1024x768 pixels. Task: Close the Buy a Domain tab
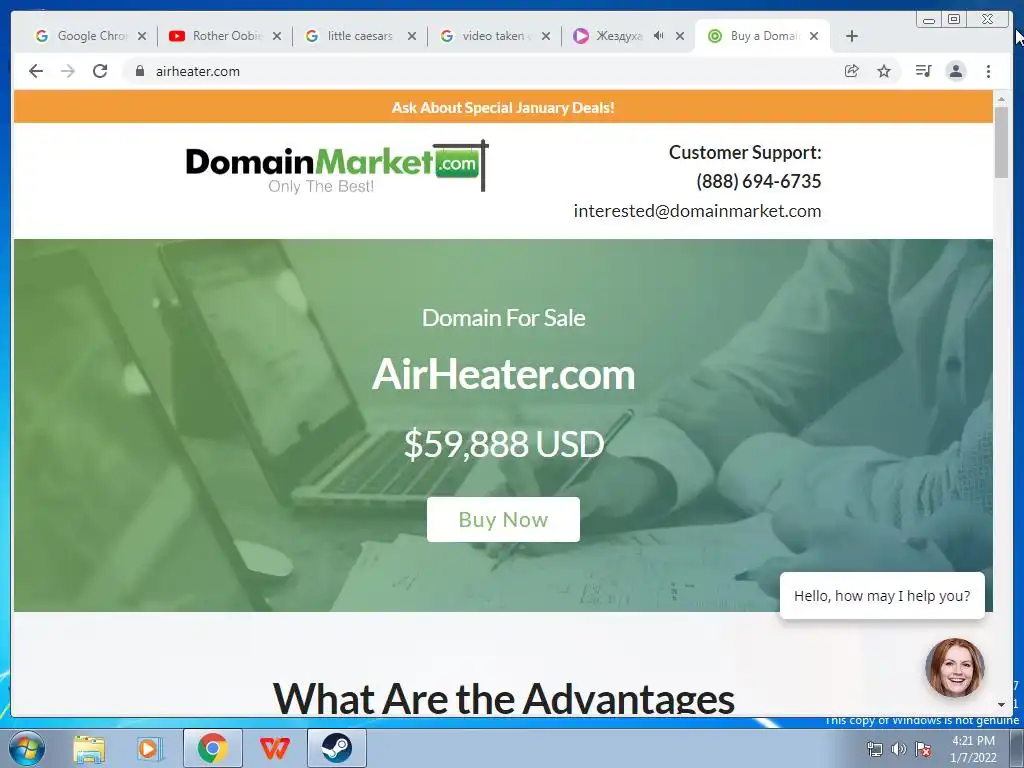(x=814, y=36)
